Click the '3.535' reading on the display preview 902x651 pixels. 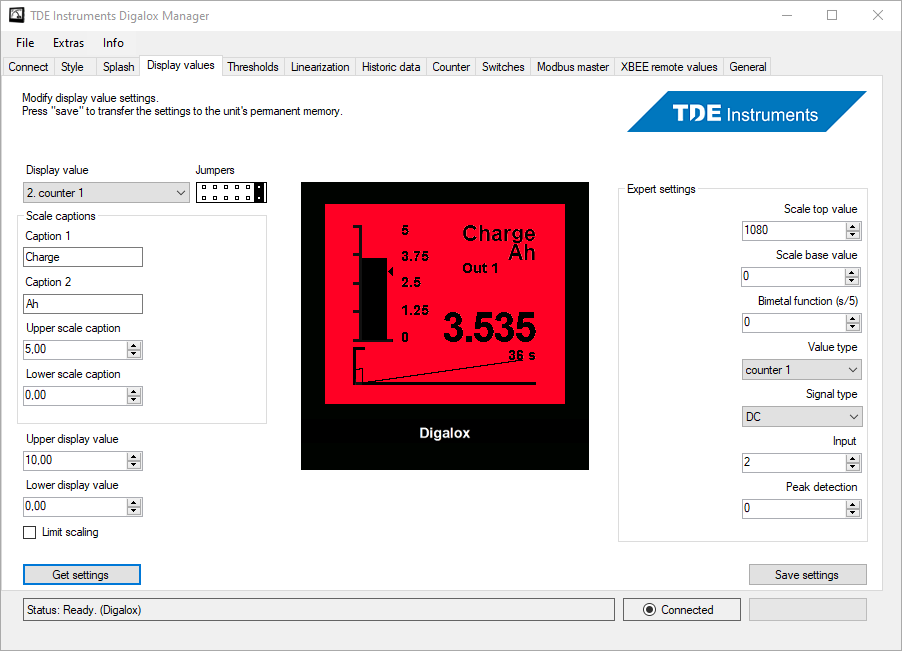(x=490, y=327)
